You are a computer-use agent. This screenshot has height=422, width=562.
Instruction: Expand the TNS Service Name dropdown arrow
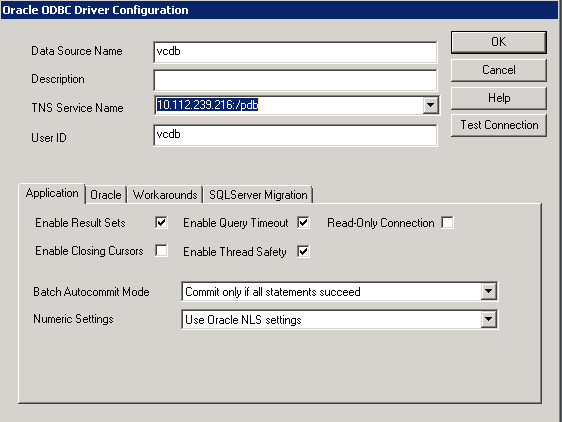coord(430,105)
